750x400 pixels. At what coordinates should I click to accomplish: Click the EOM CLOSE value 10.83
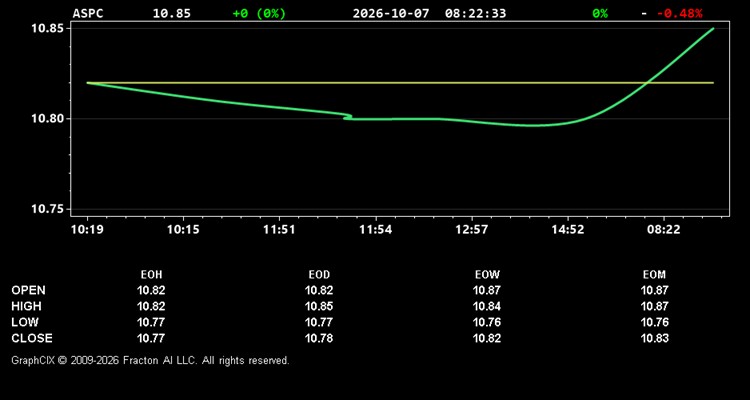coord(654,338)
